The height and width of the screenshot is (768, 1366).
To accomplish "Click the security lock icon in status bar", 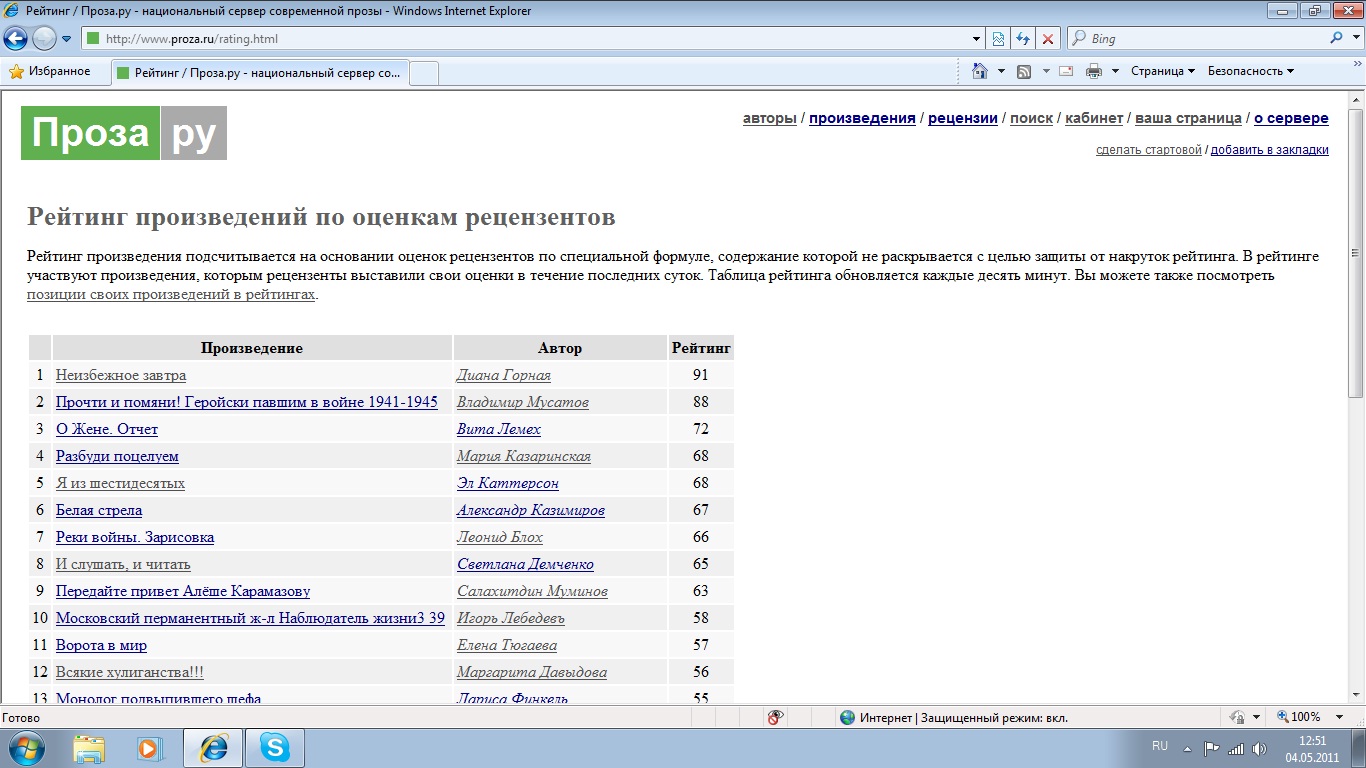I will tap(1238, 717).
